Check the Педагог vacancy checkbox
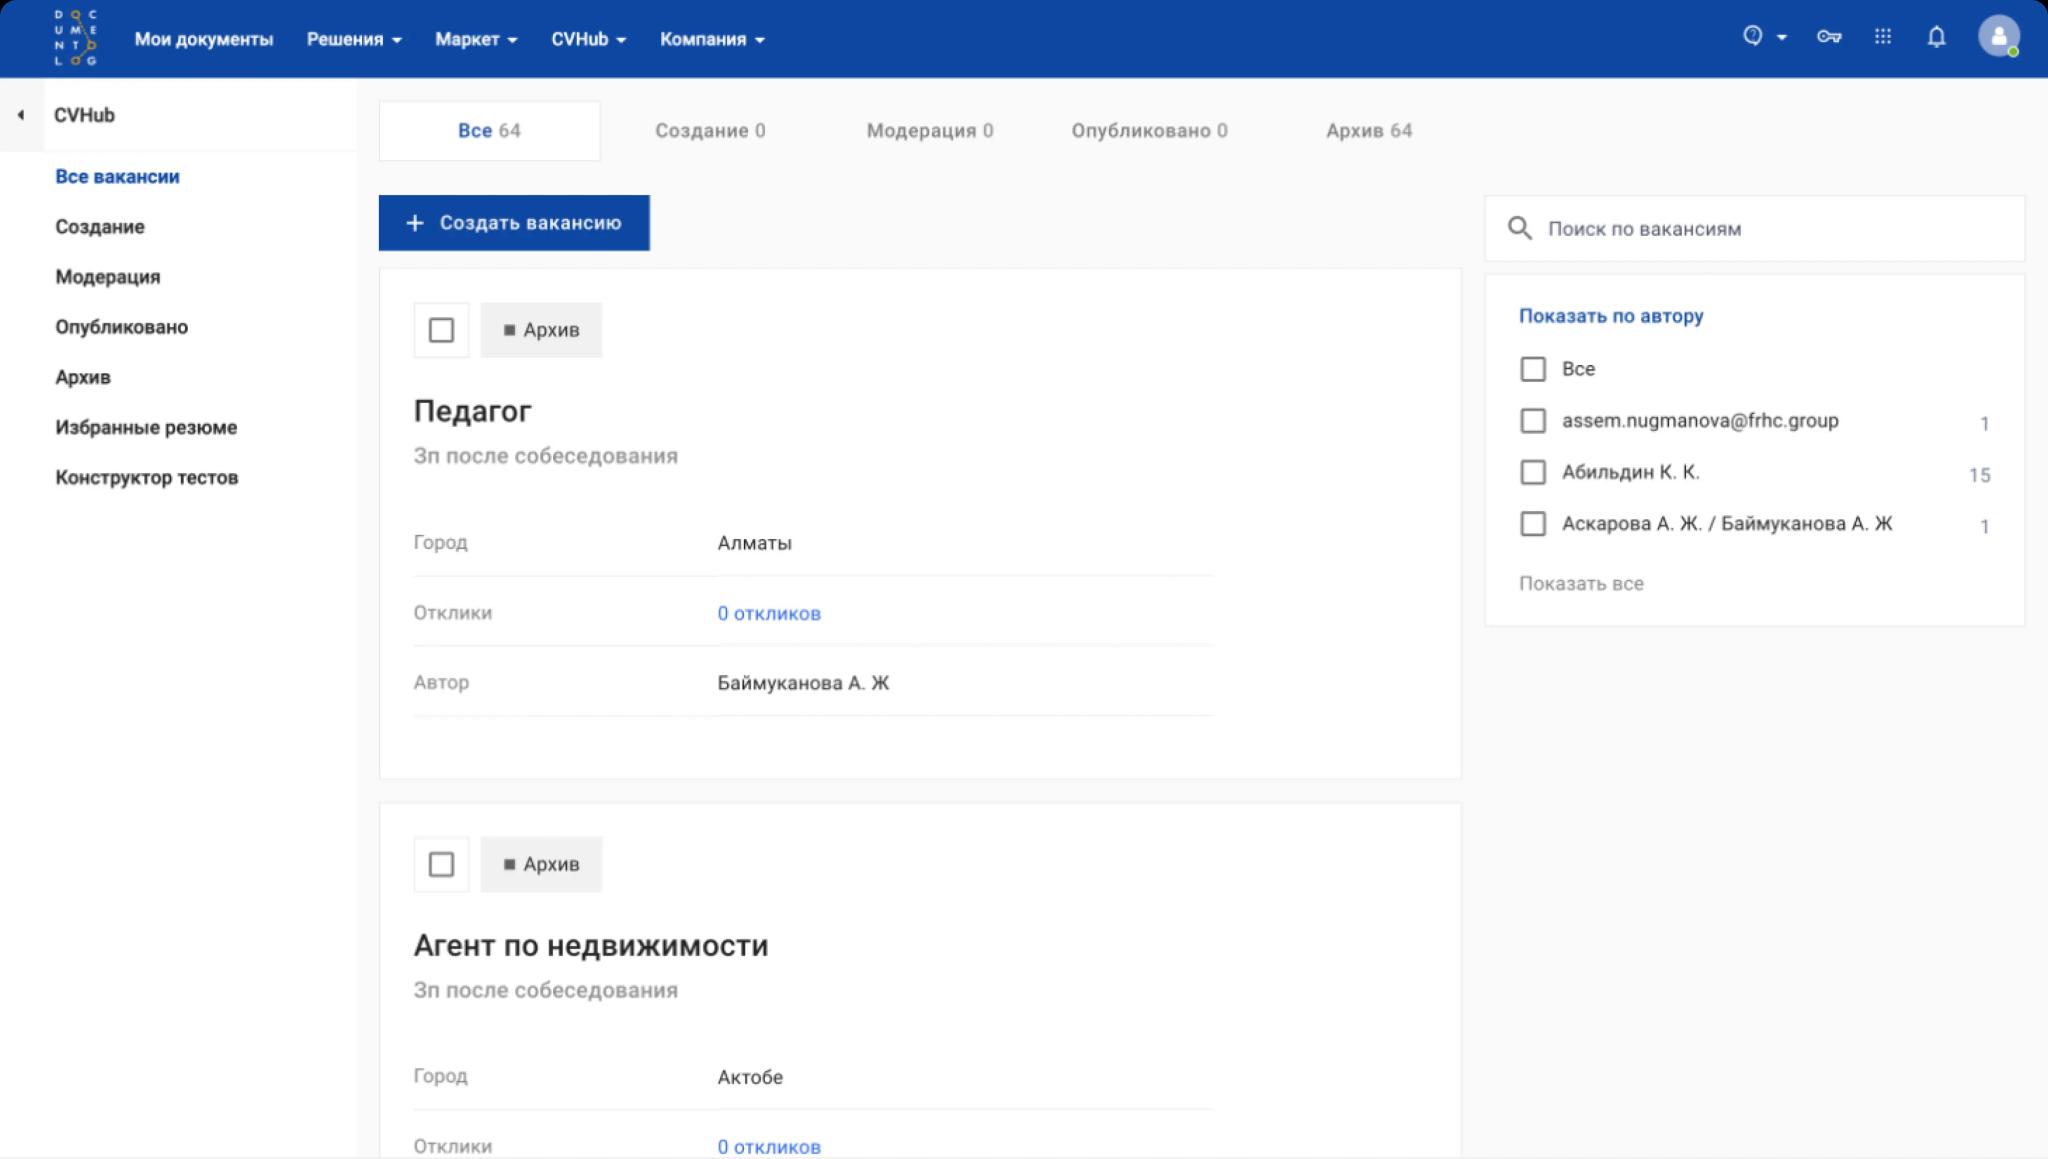This screenshot has width=2048, height=1159. pyautogui.click(x=441, y=330)
